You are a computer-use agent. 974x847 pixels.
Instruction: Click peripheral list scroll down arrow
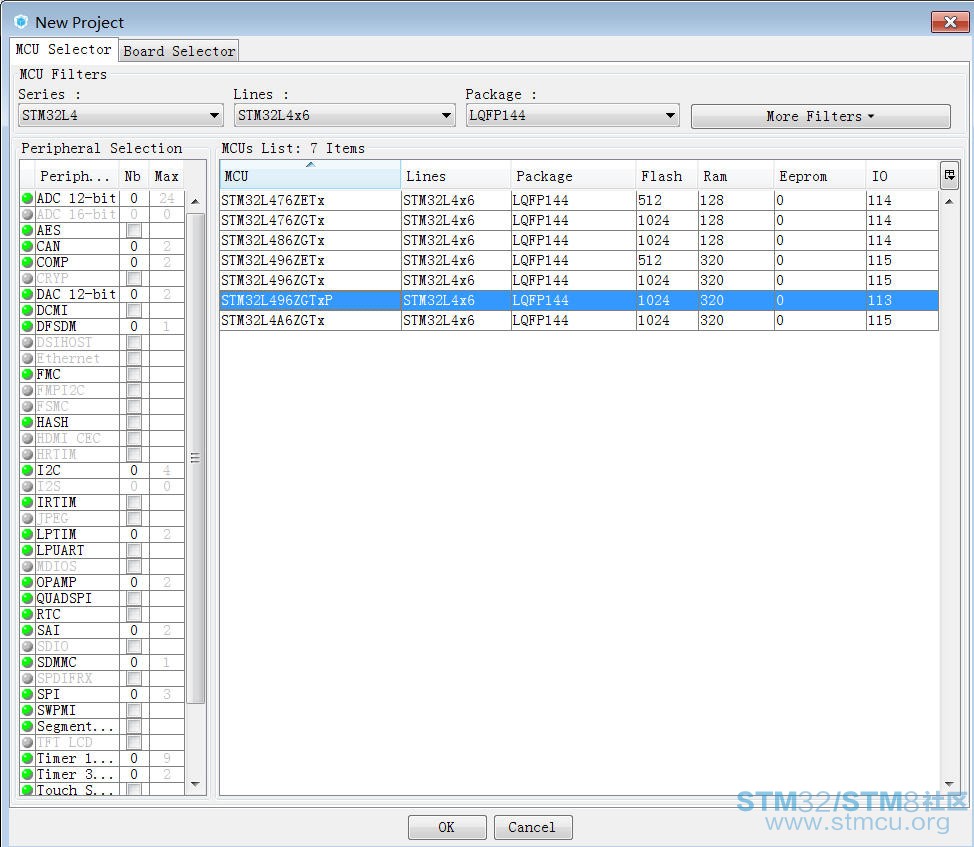(x=195, y=784)
